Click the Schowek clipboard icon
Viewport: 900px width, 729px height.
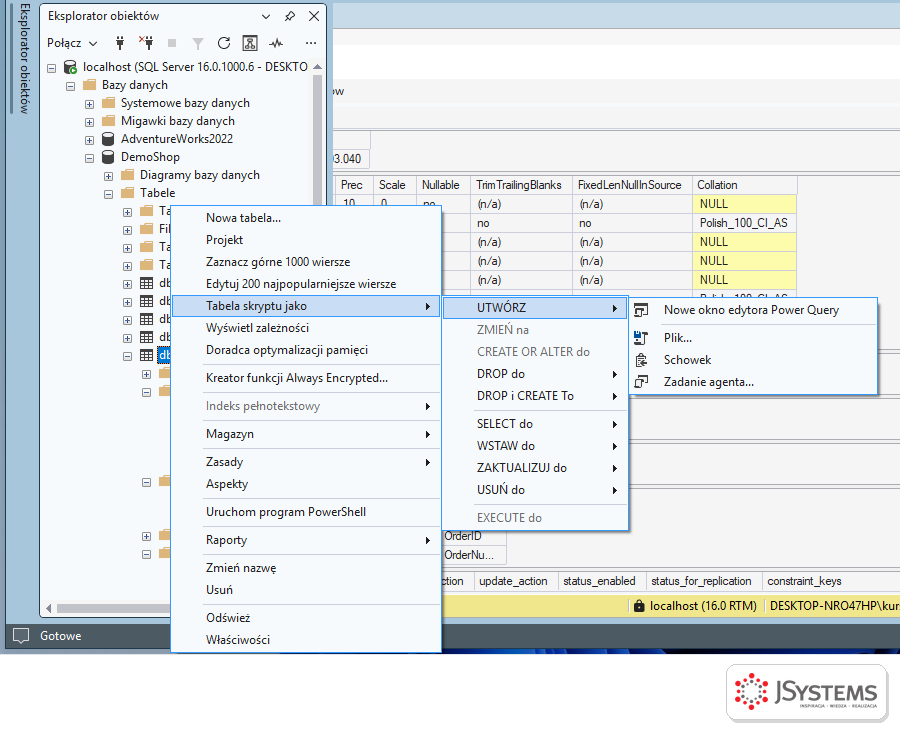click(x=641, y=360)
